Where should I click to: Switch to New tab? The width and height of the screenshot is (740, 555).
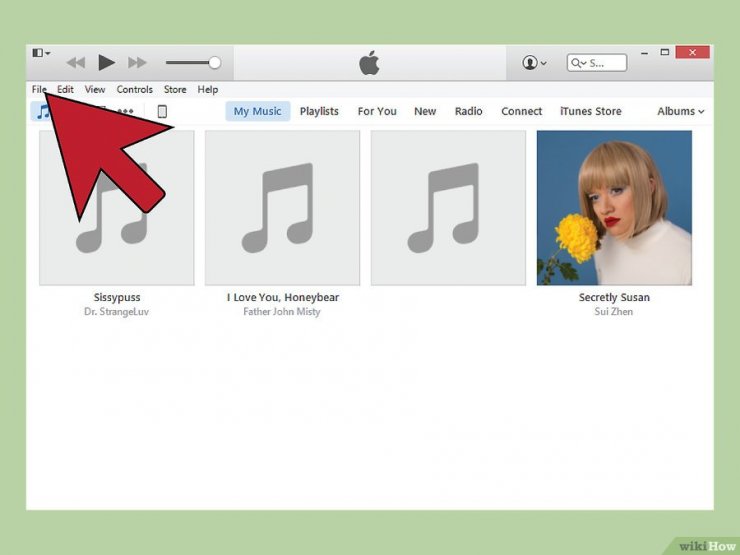coord(425,111)
